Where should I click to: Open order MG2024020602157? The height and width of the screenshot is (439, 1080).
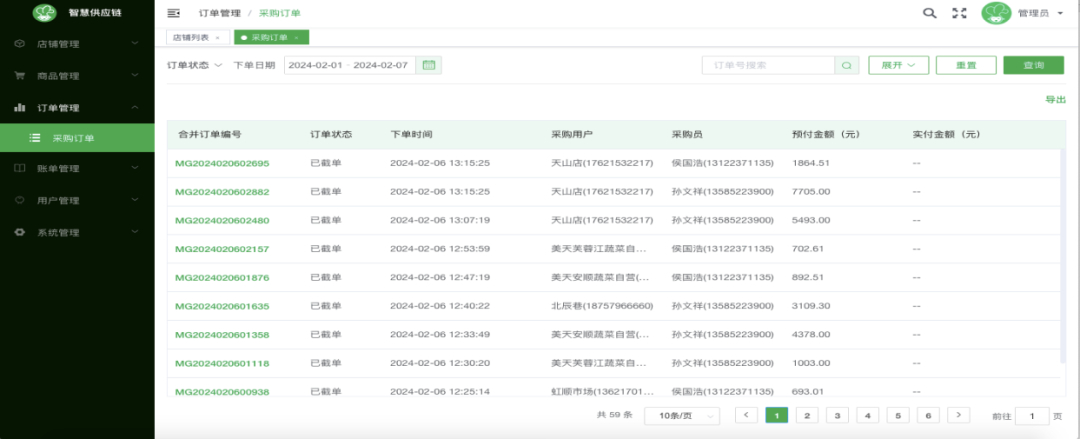[x=222, y=249]
